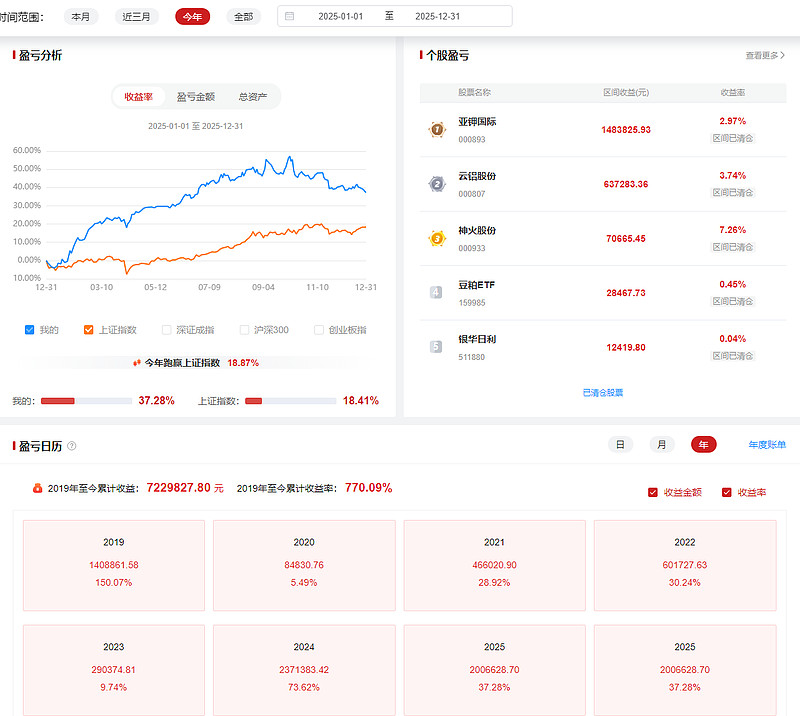Open the 年度账单 link
800x716 pixels.
[767, 445]
